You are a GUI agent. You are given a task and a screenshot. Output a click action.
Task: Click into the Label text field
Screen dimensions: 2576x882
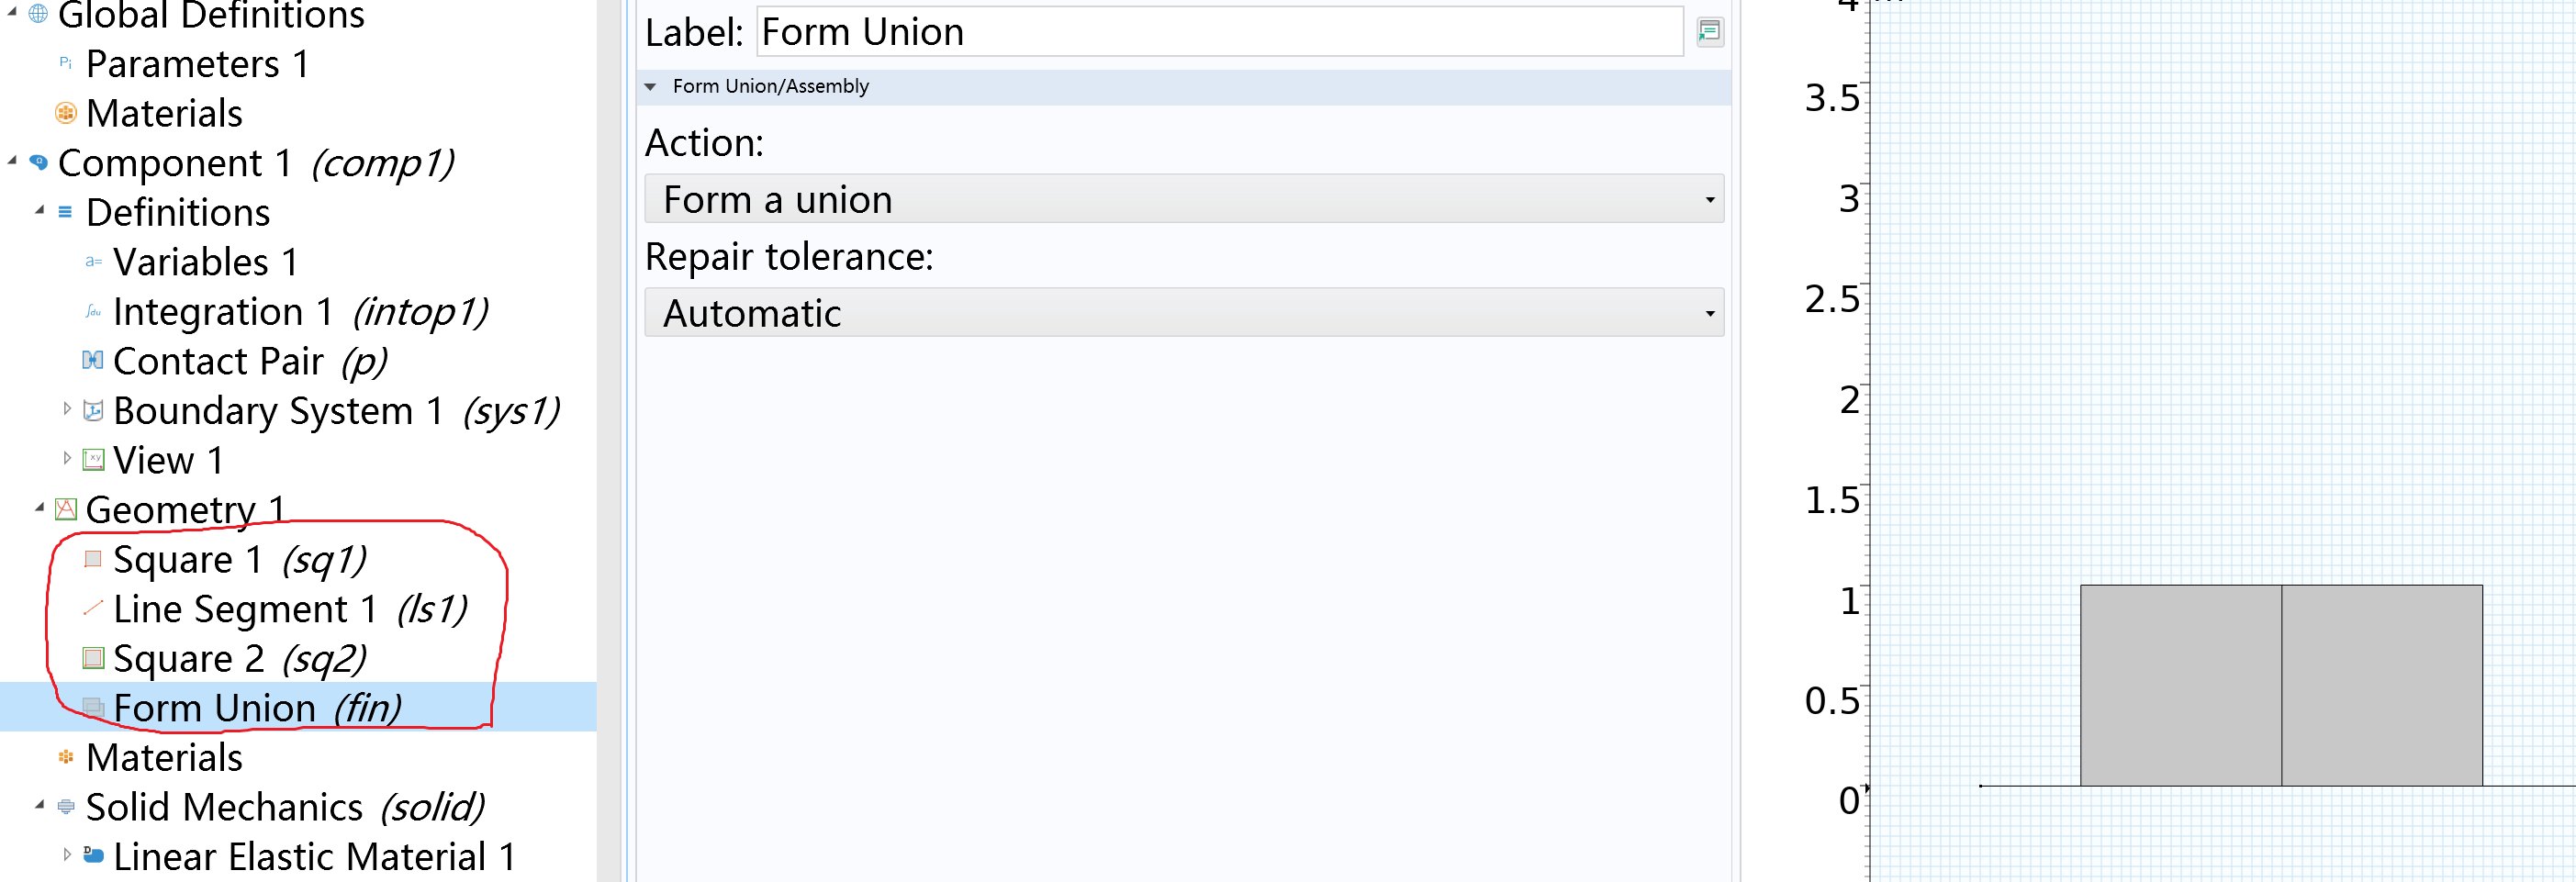[x=1220, y=32]
